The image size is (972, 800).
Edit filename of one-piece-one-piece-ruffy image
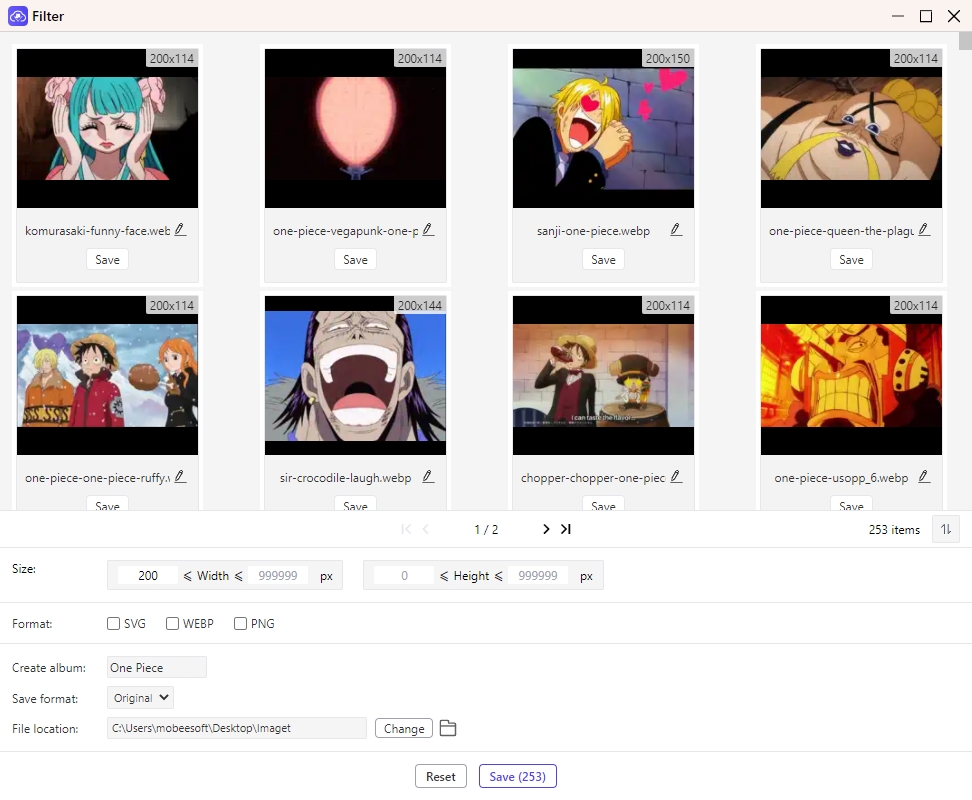tap(180, 477)
